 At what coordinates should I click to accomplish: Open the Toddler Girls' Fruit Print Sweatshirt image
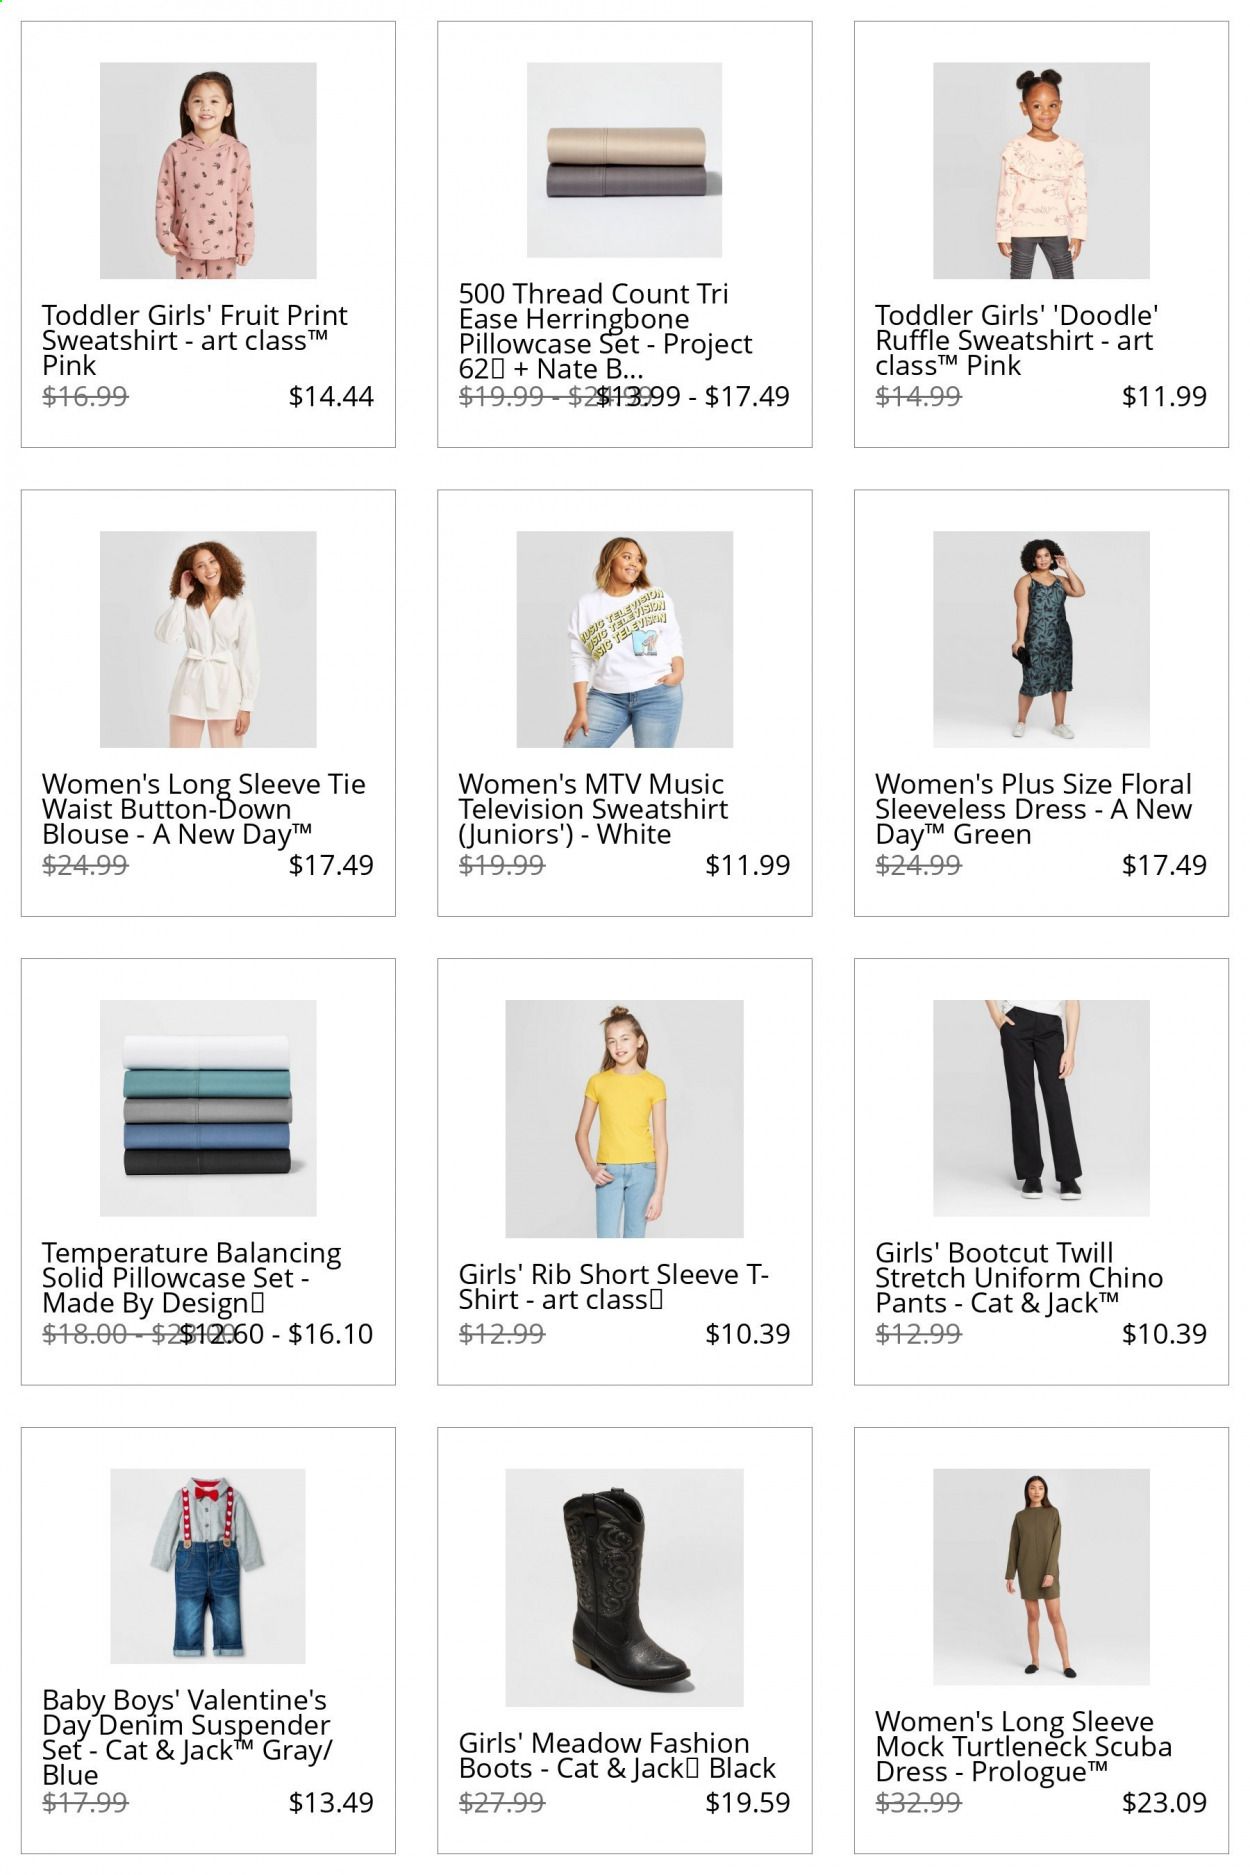tap(208, 170)
